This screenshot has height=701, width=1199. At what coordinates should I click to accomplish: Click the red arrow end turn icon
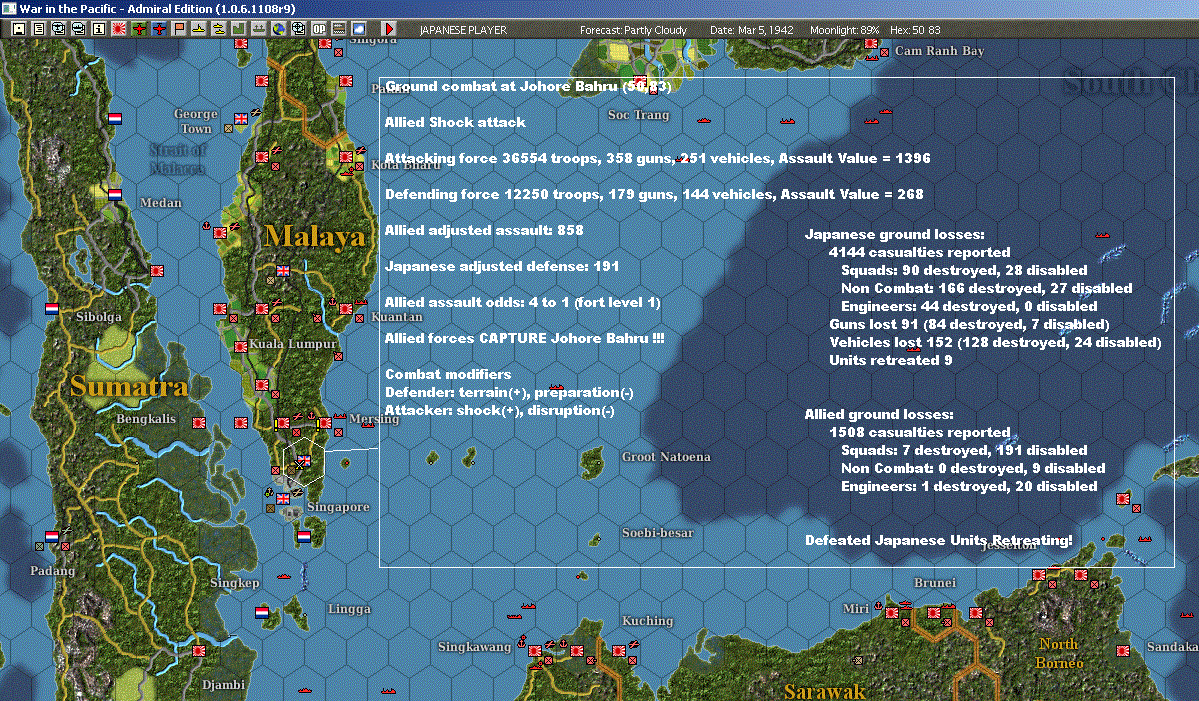point(388,29)
